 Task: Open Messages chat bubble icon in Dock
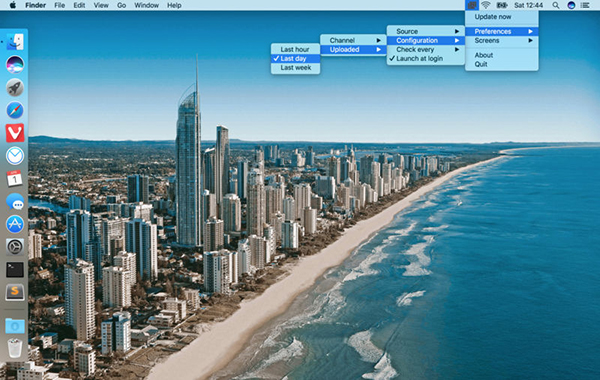coord(15,201)
